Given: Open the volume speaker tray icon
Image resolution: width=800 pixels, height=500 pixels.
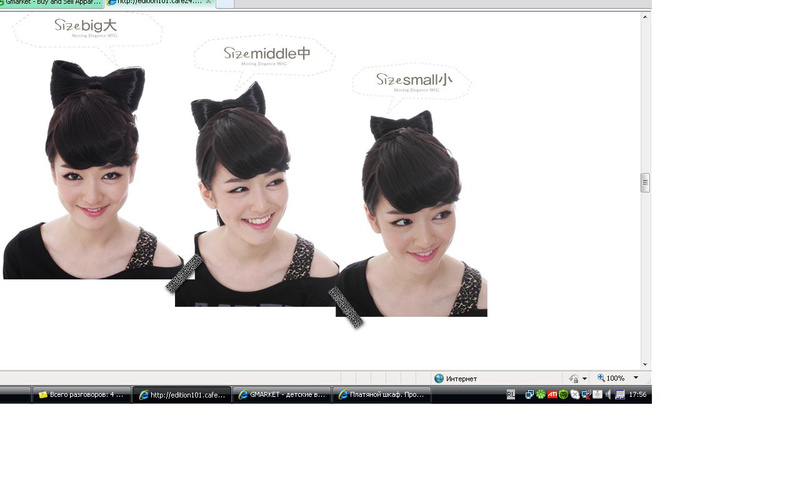Looking at the screenshot, I should 608,395.
